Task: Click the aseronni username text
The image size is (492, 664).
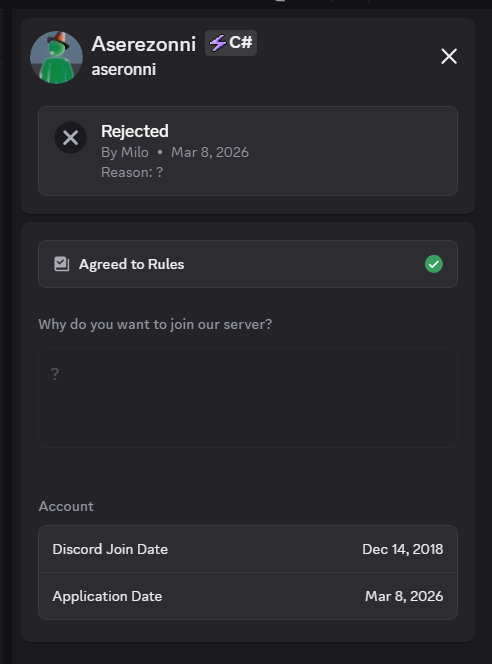Action: click(124, 69)
